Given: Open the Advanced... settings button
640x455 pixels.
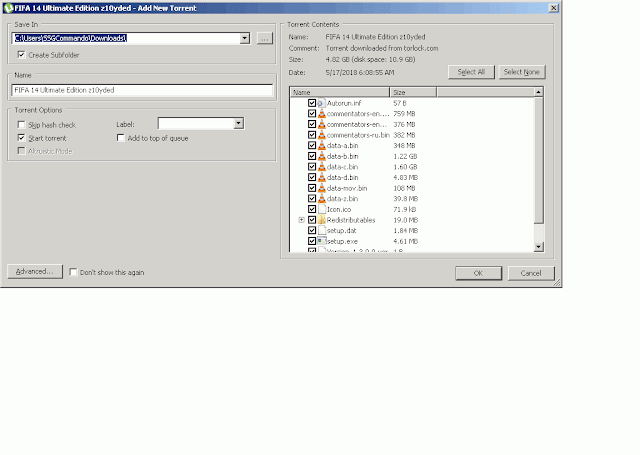Looking at the screenshot, I should (x=35, y=272).
